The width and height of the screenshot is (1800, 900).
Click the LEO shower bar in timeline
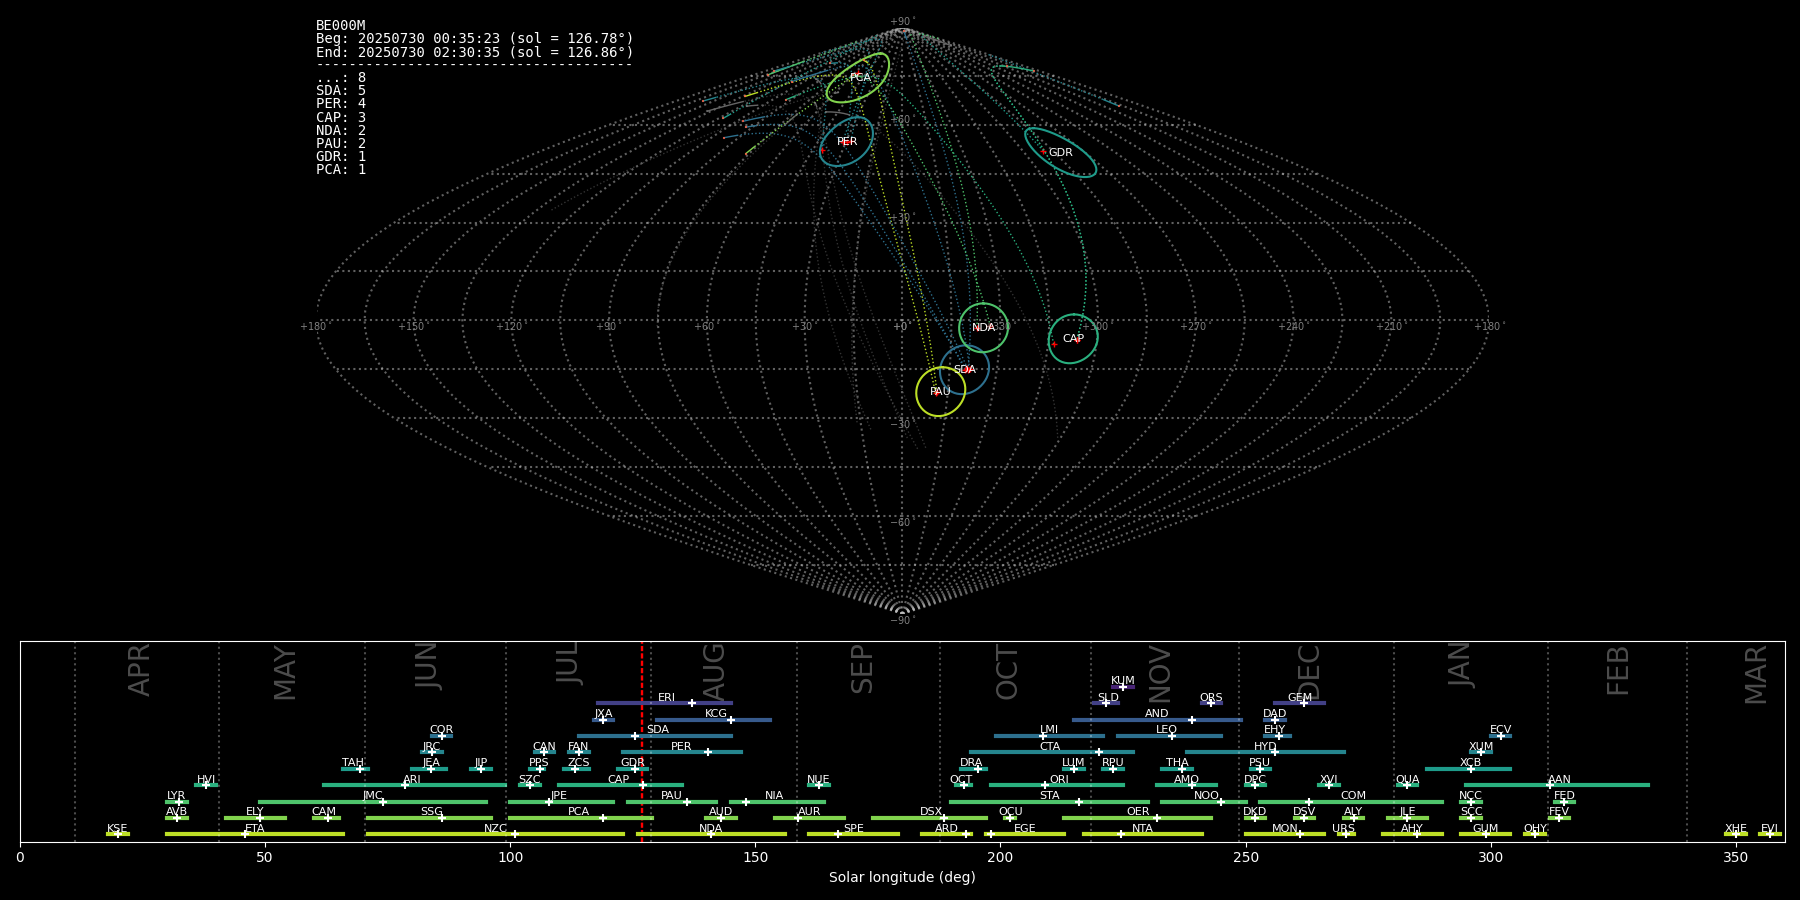pyautogui.click(x=1169, y=736)
